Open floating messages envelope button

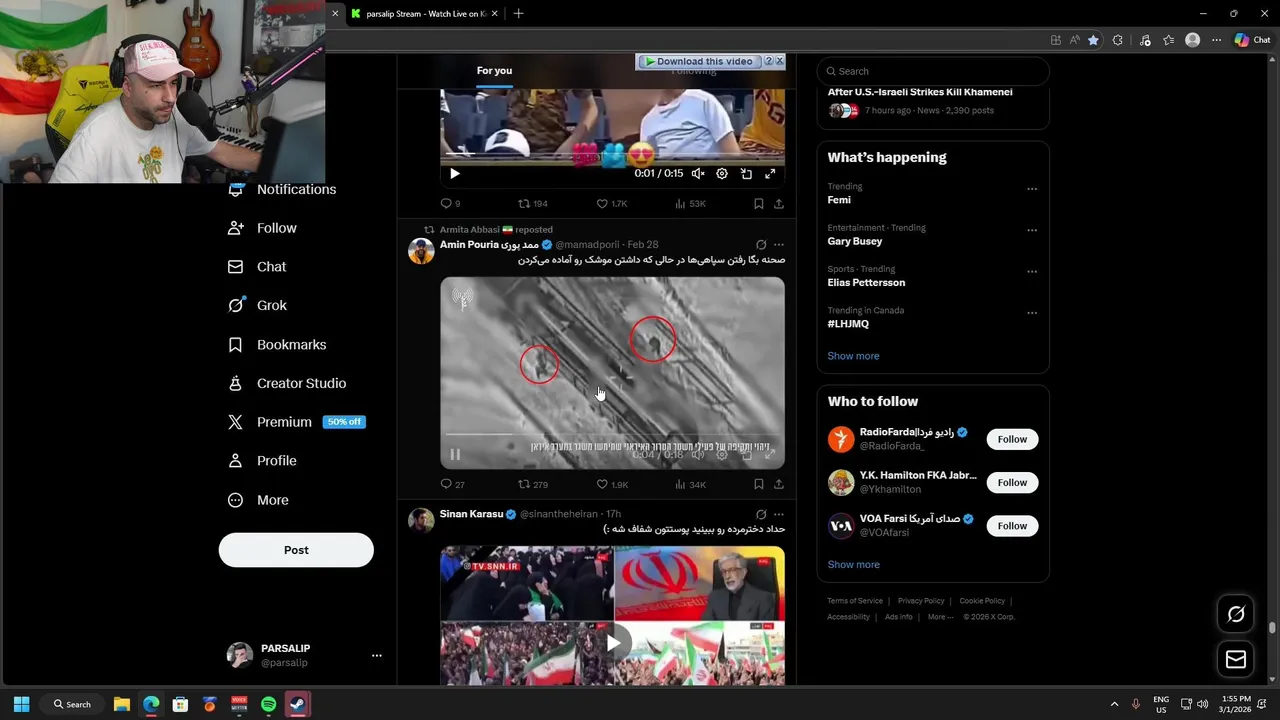[x=1236, y=659]
